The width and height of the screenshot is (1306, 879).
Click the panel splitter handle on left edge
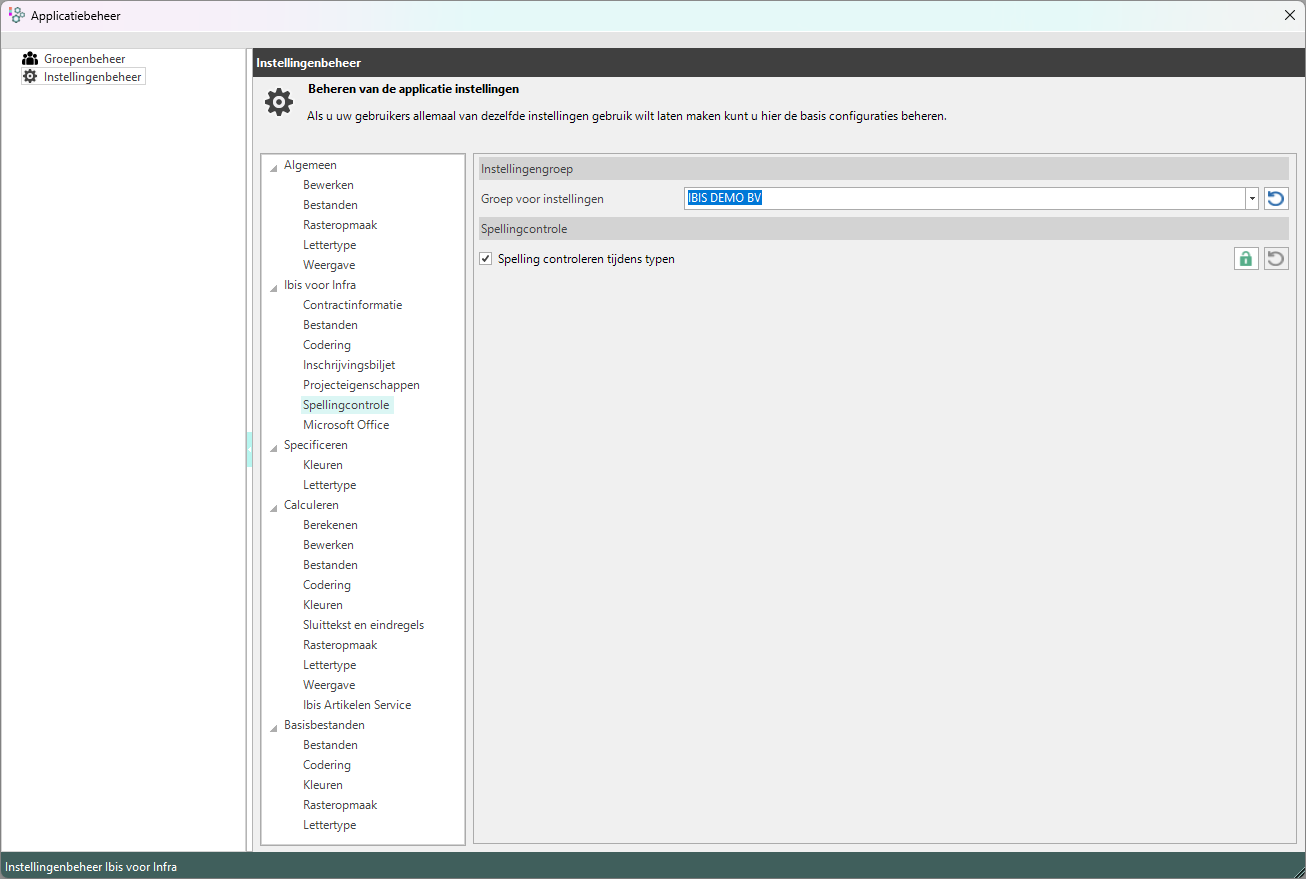point(249,450)
